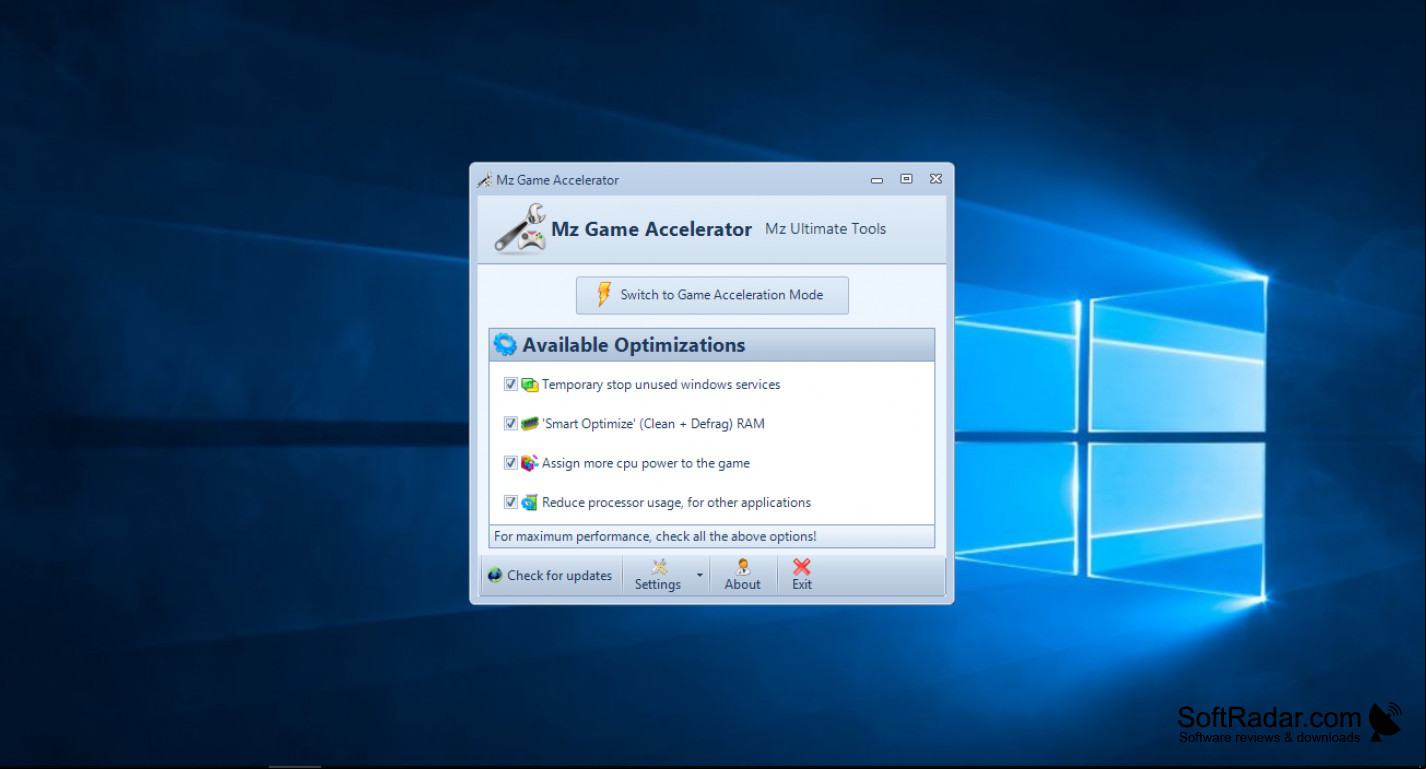The width and height of the screenshot is (1426, 769).
Task: Uncheck Temporary stop unused windows services
Action: pos(511,384)
